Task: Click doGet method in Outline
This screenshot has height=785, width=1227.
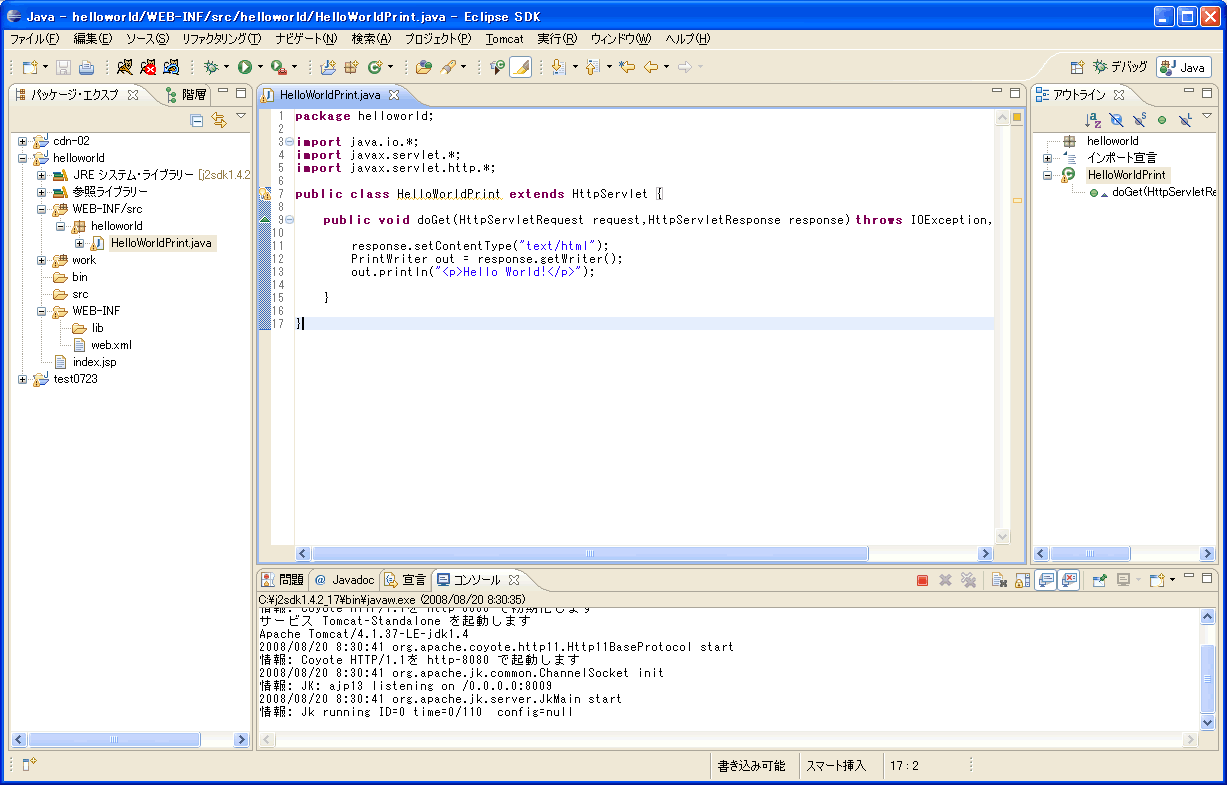Action: pyautogui.click(x=1151, y=192)
